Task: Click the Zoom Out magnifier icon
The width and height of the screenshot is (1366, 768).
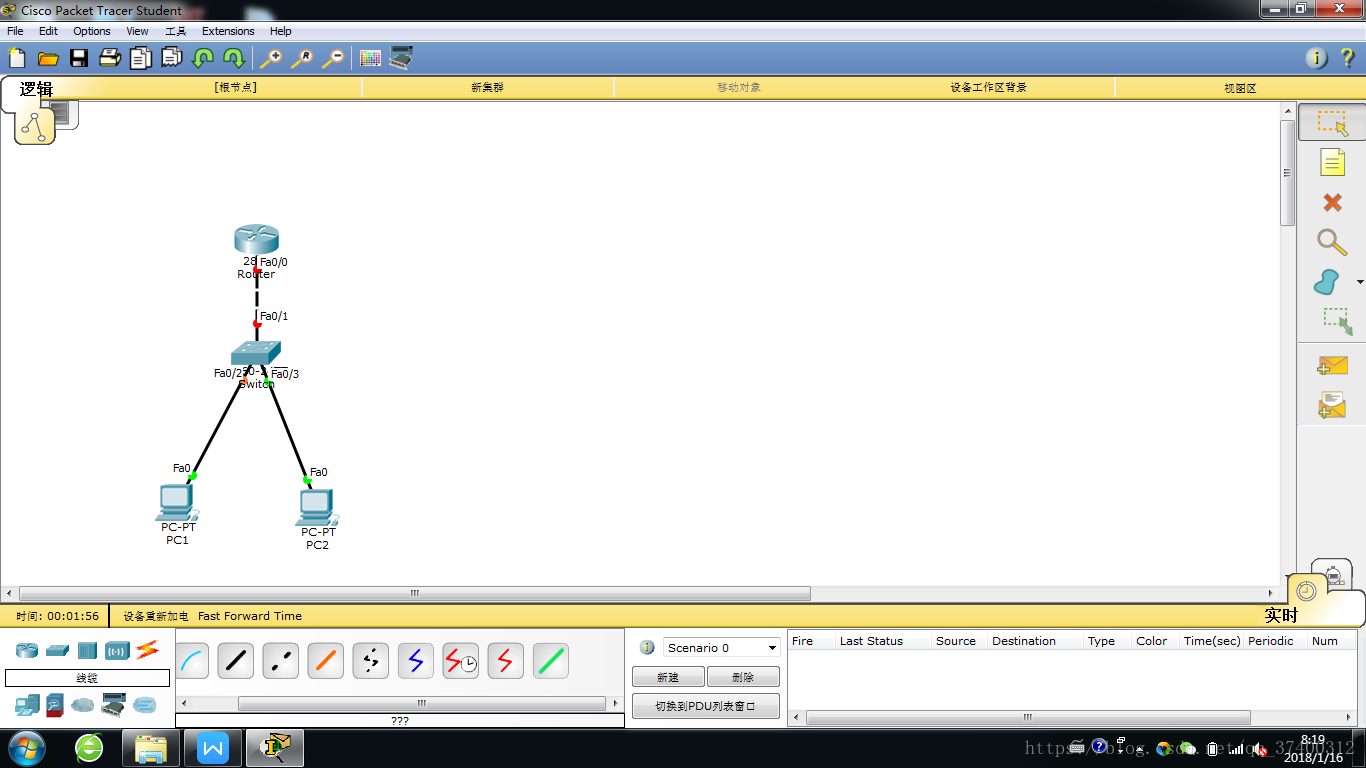Action: (x=332, y=58)
